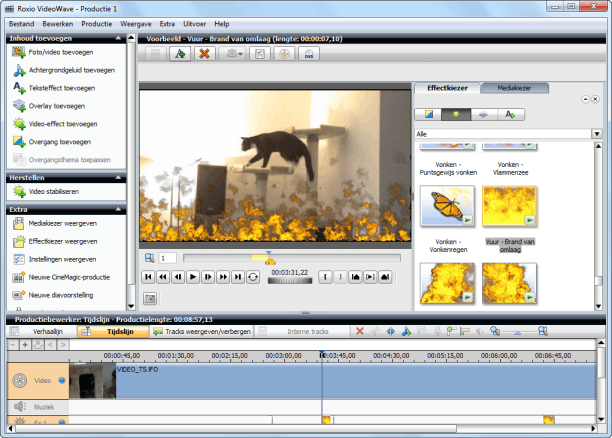Click the preview scrubber slider handle
The image size is (612, 438).
[268, 258]
